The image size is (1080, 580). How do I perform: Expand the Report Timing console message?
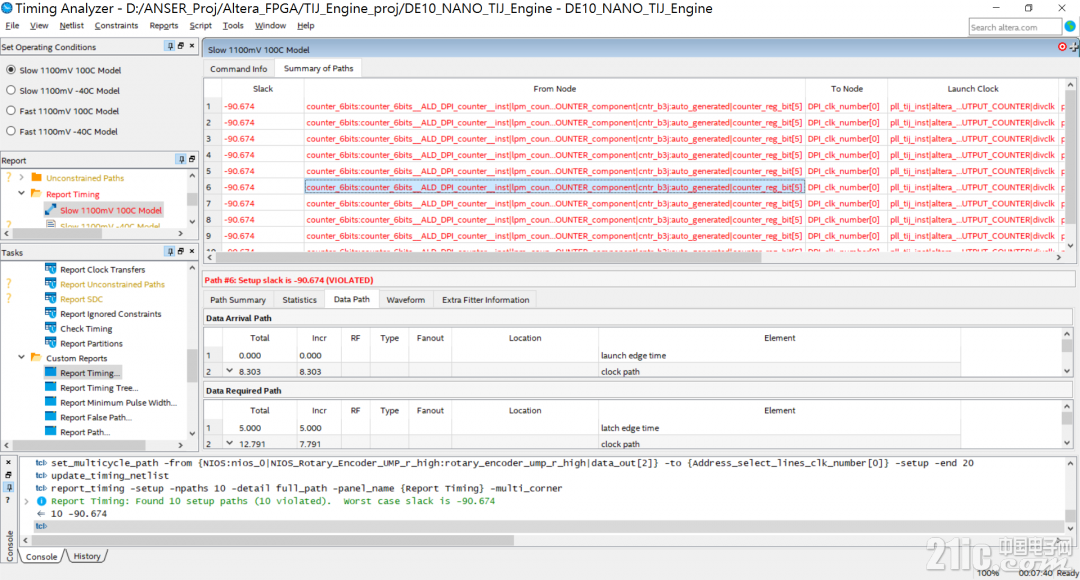tap(27, 501)
